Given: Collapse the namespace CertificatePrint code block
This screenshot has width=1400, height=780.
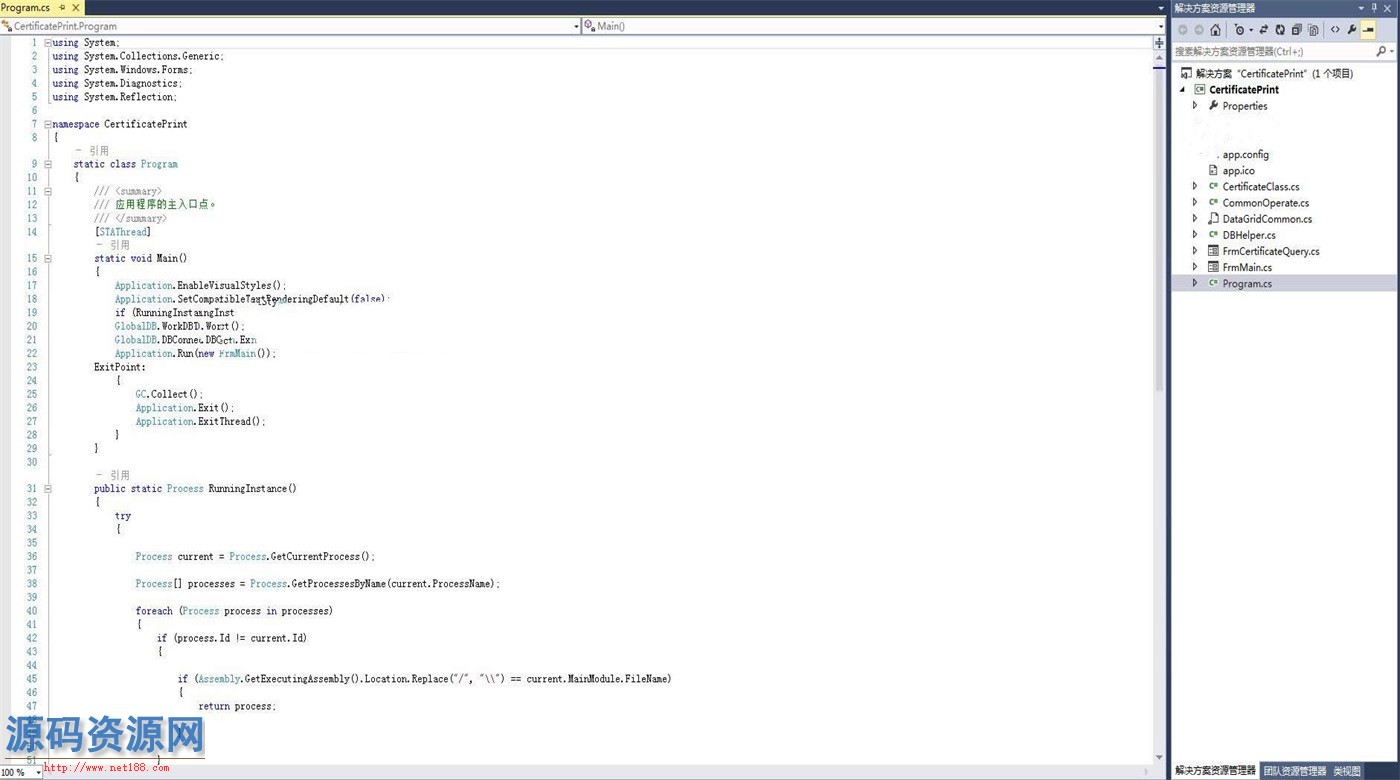Looking at the screenshot, I should pos(47,124).
